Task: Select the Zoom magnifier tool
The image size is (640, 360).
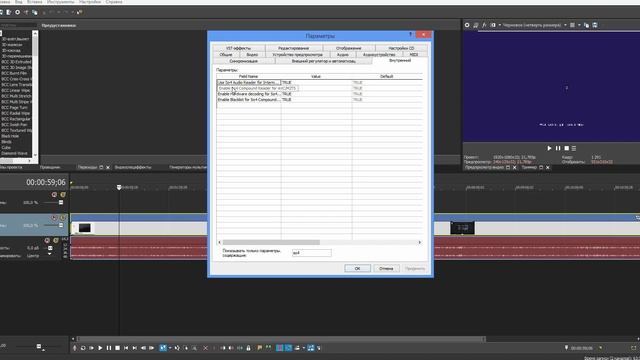Action: (194, 348)
